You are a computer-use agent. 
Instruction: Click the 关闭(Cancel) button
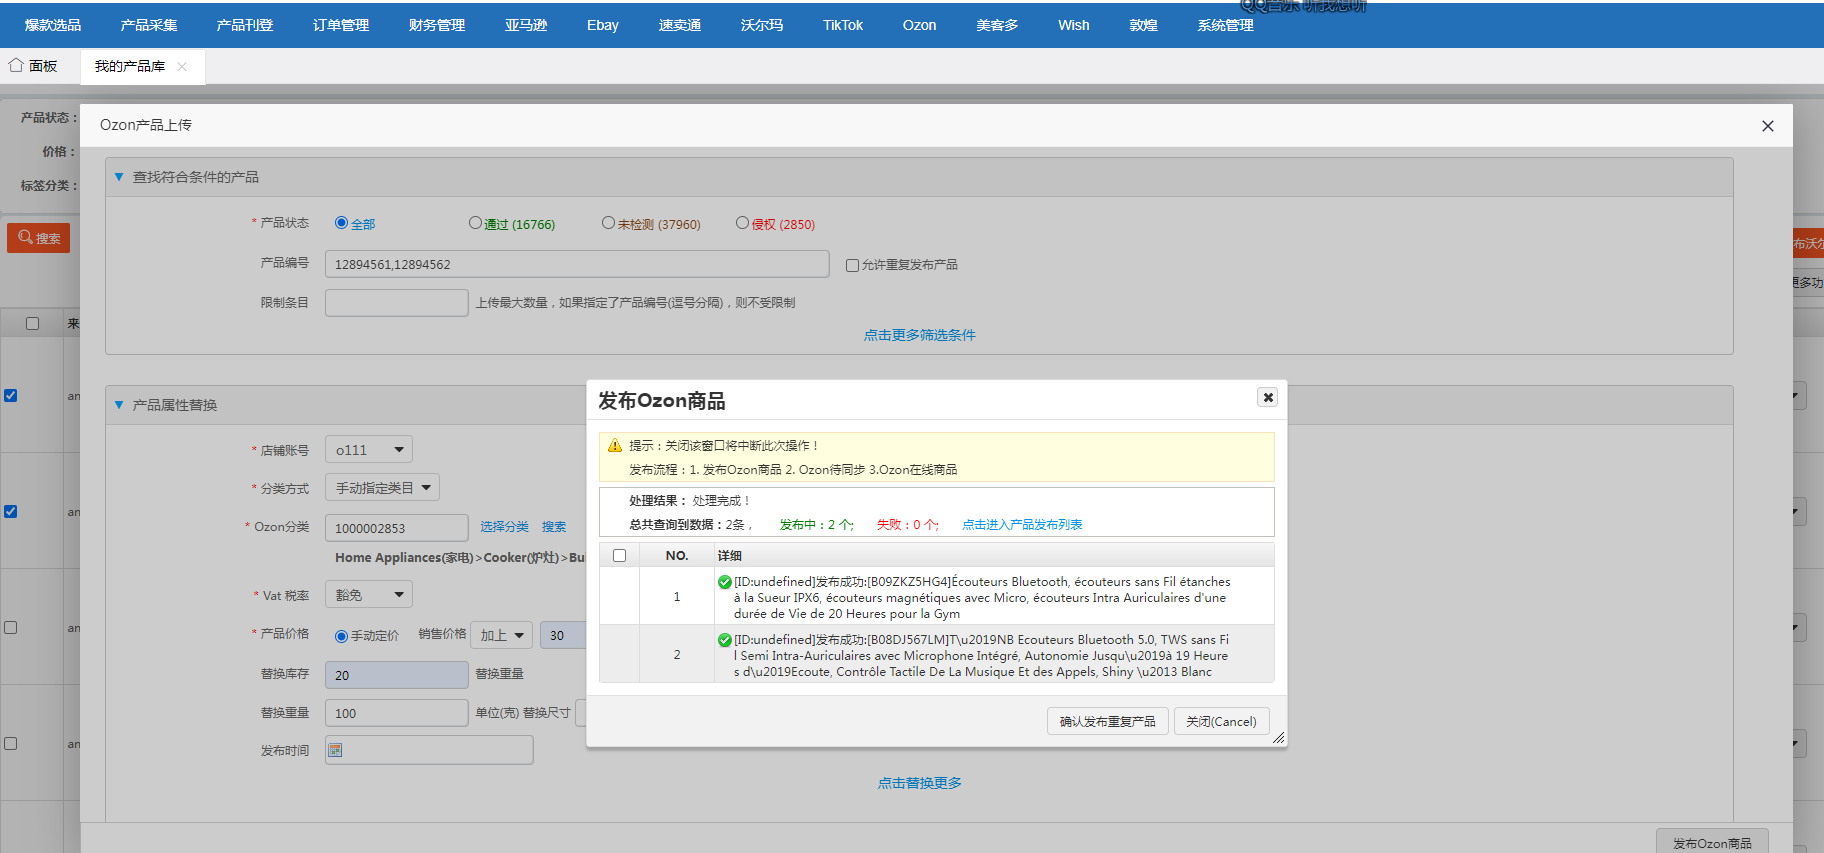click(x=1221, y=721)
